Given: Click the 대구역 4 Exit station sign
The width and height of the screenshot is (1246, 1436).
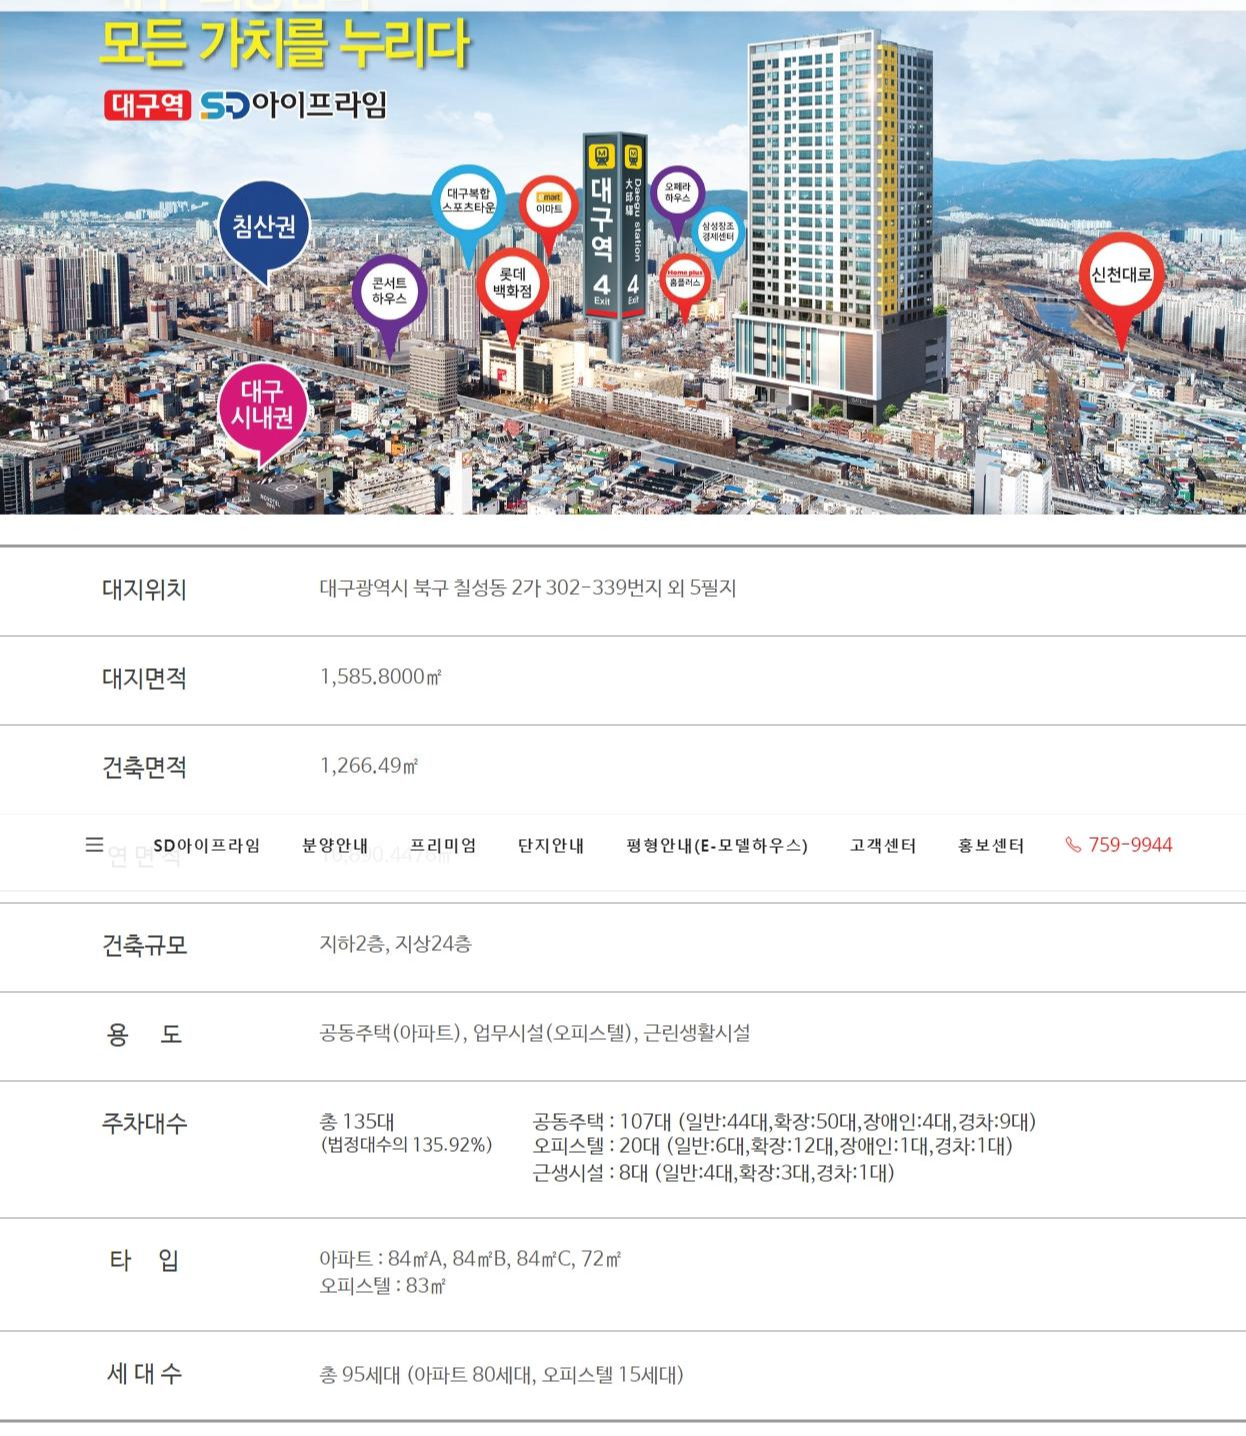Looking at the screenshot, I should pyautogui.click(x=615, y=228).
